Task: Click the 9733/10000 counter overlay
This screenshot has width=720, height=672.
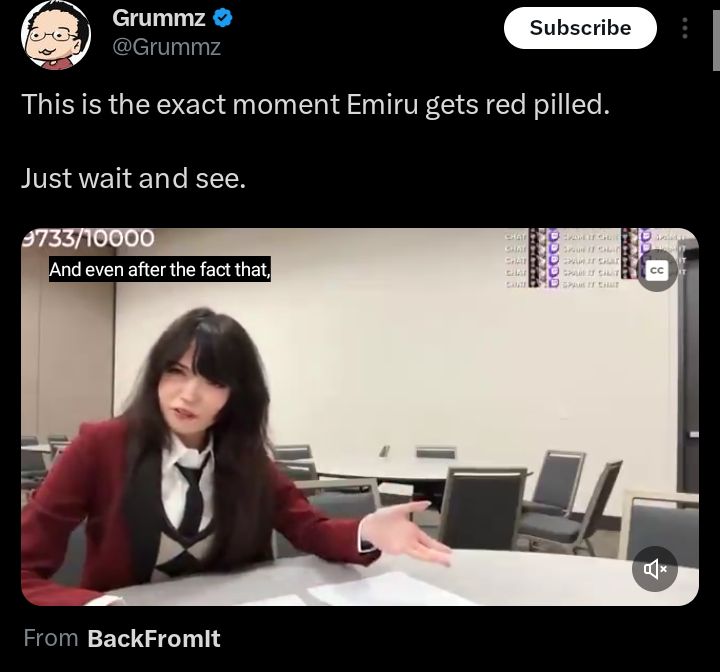Action: (x=88, y=238)
